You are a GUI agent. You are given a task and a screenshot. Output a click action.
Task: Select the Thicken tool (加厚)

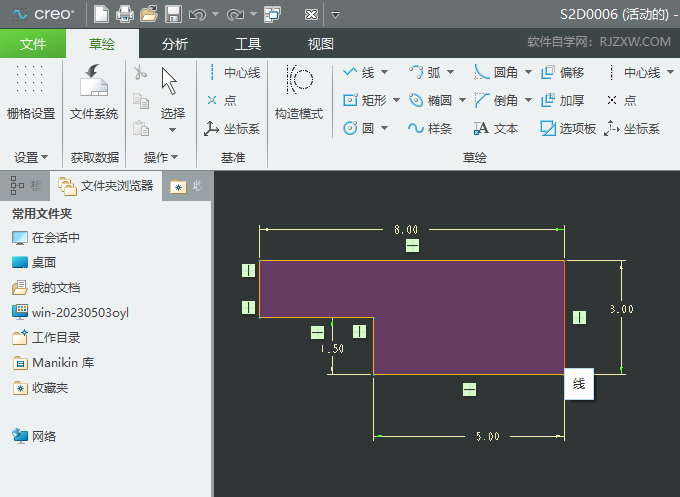point(562,101)
